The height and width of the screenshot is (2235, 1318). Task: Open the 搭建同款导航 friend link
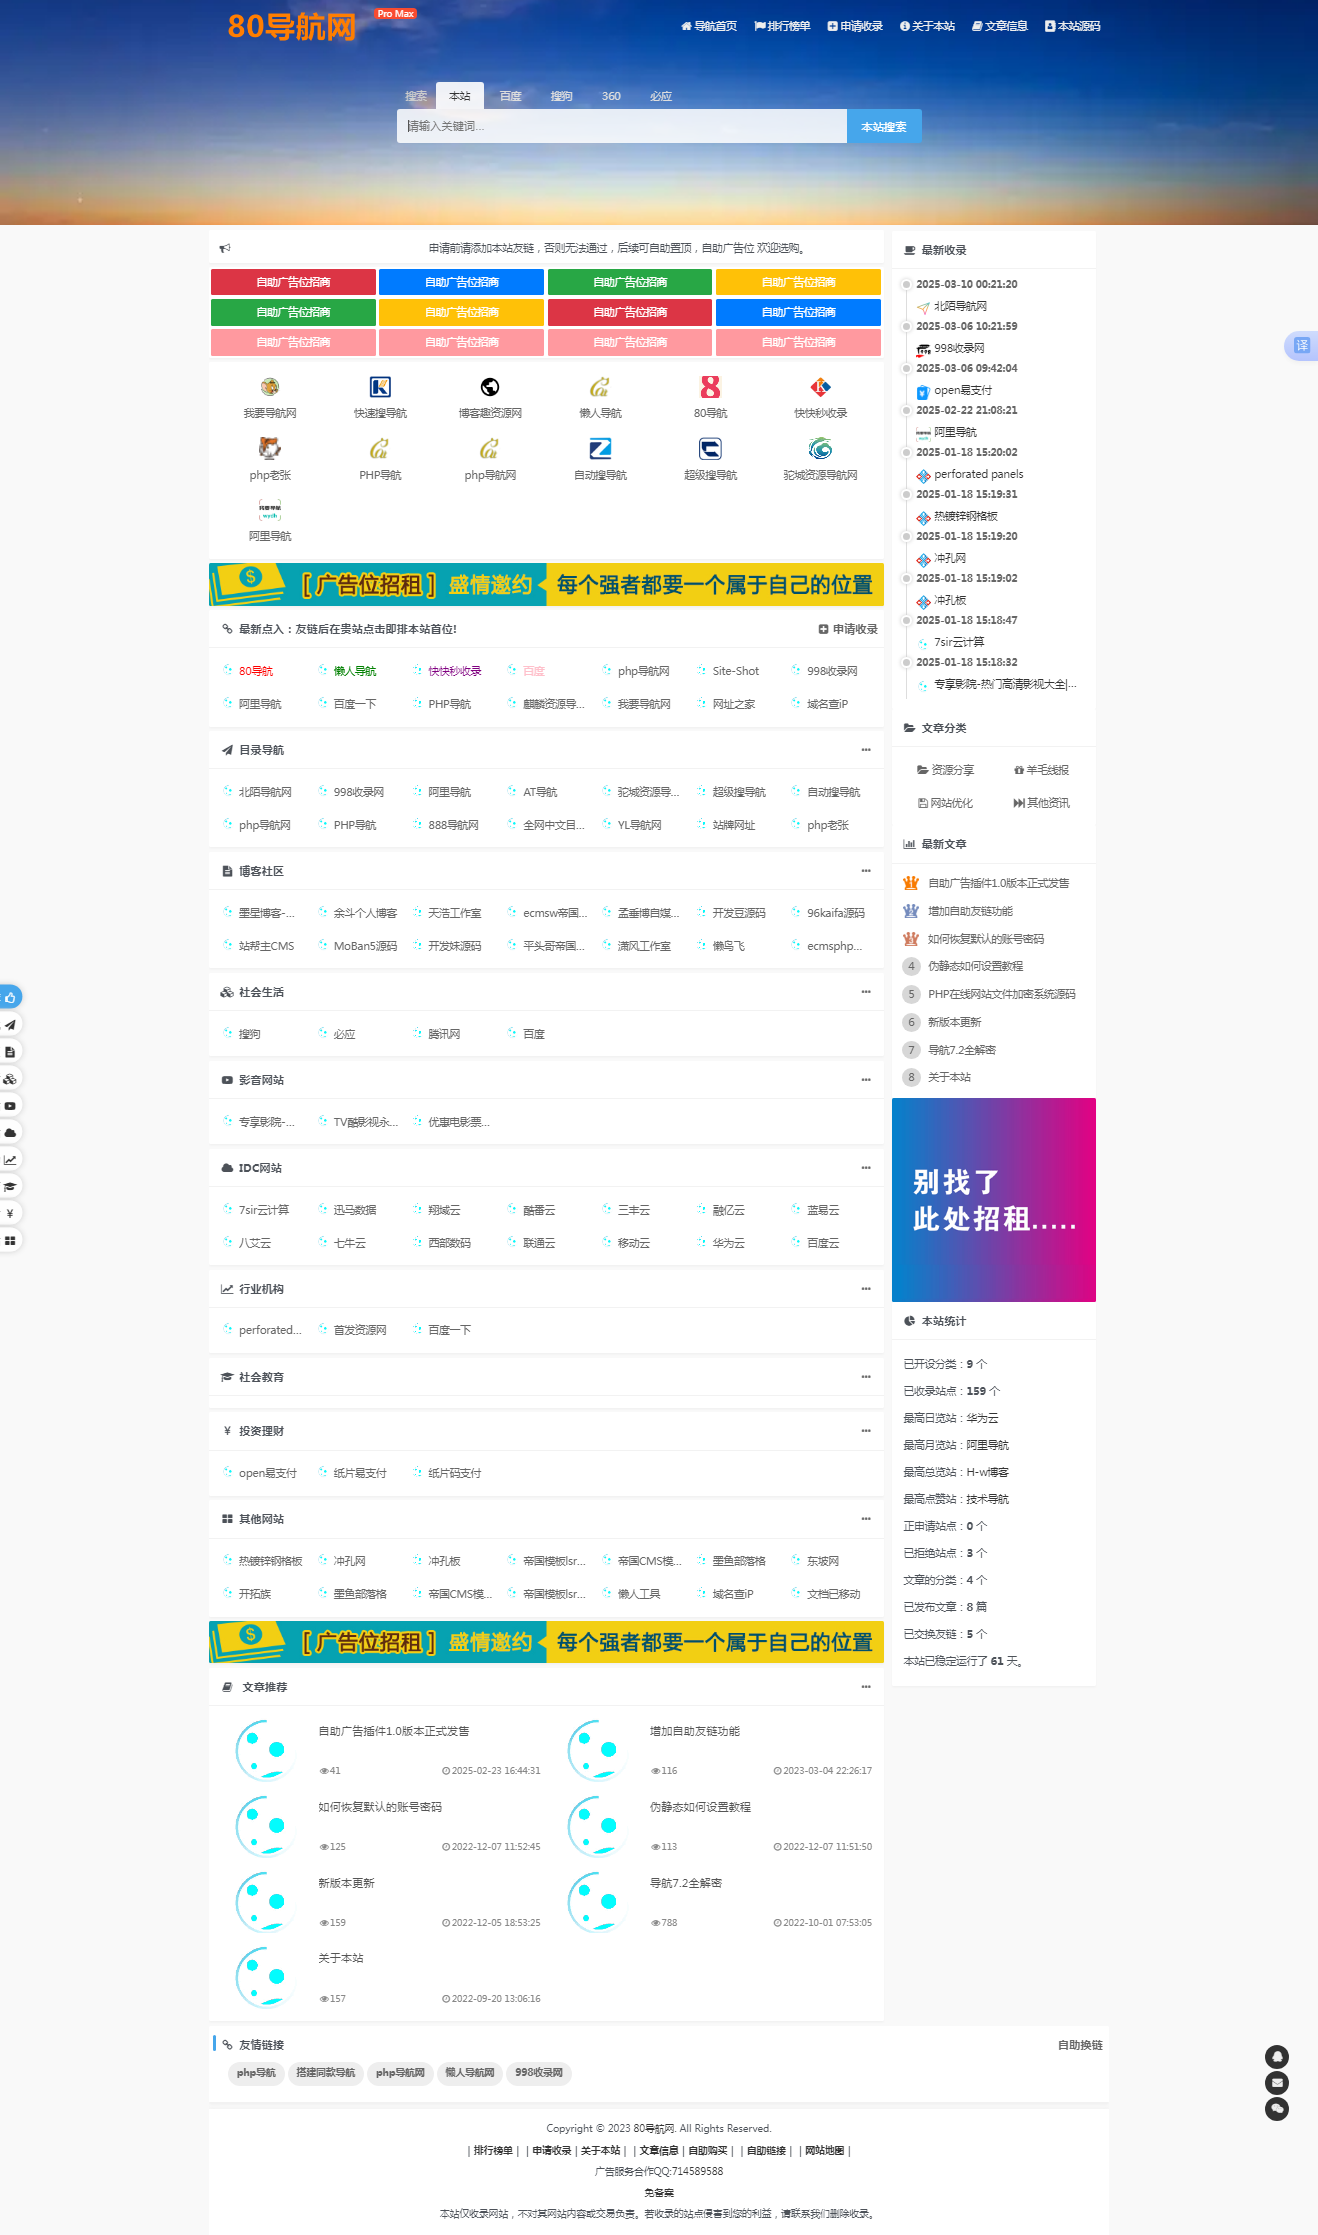click(326, 2073)
